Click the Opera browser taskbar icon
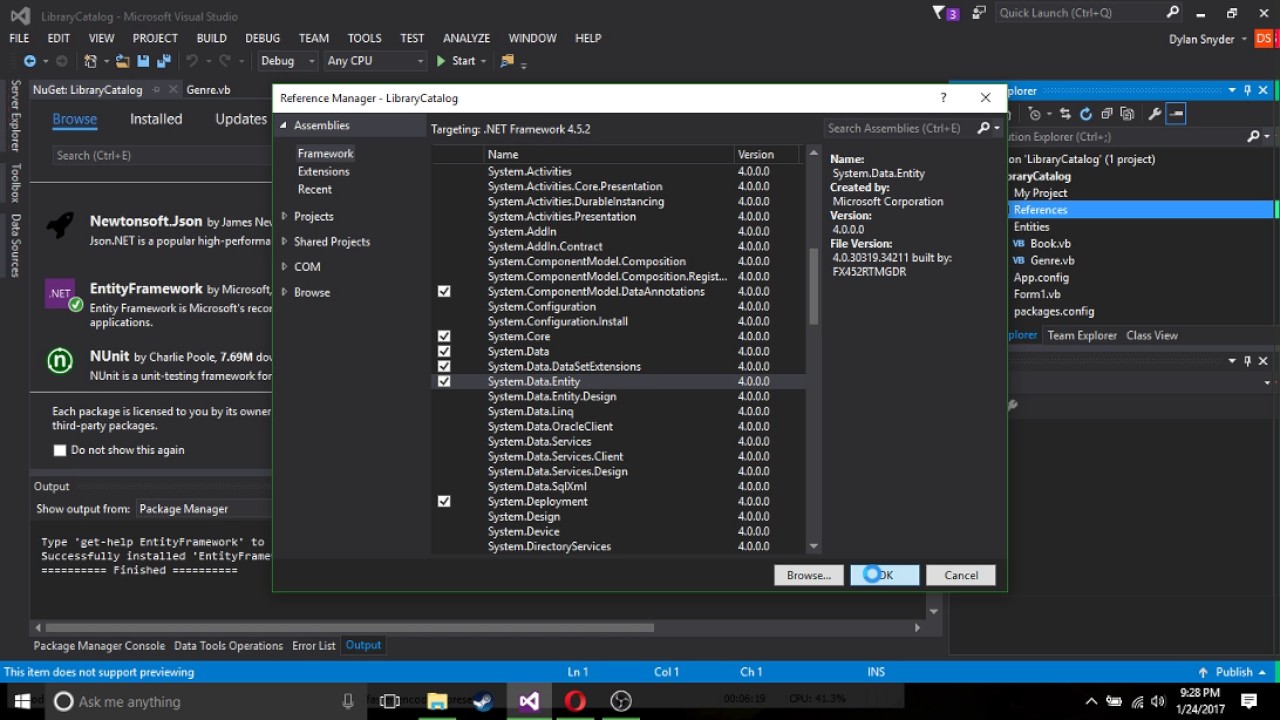Screen dimensions: 1280x720 tap(575, 701)
